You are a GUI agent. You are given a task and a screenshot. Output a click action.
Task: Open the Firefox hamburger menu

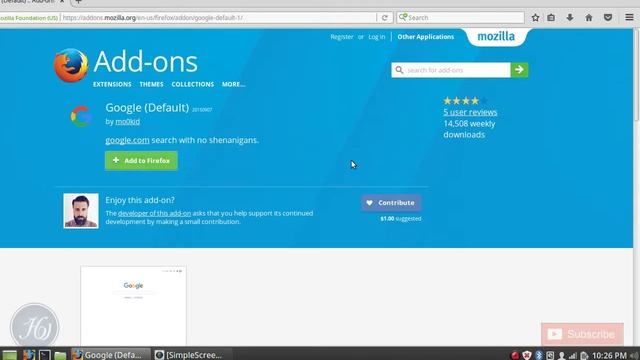629,18
